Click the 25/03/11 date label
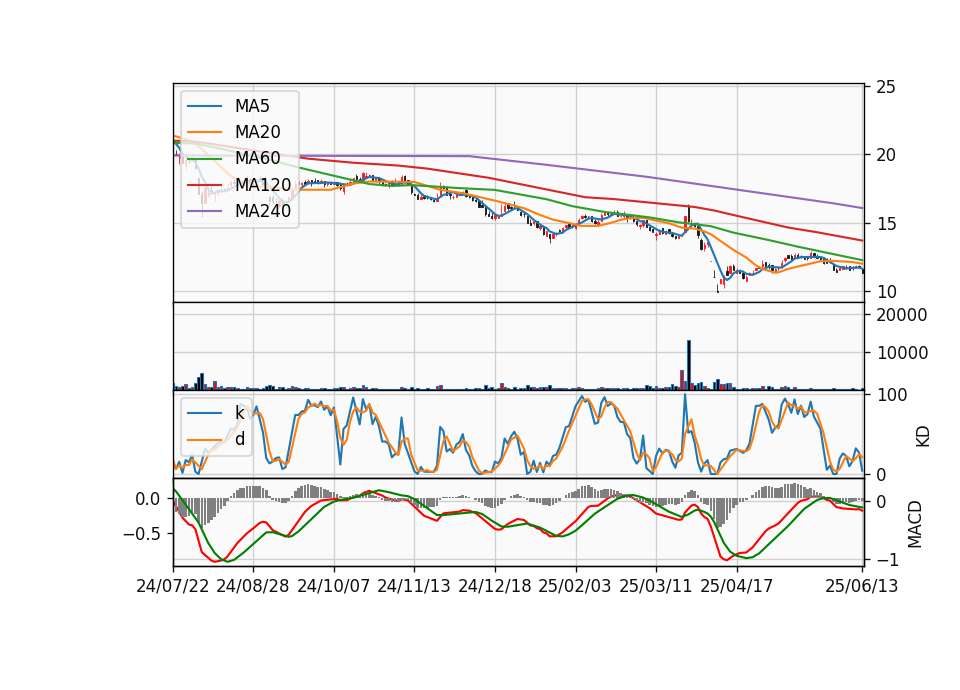The height and width of the screenshot is (690, 960). (656, 586)
